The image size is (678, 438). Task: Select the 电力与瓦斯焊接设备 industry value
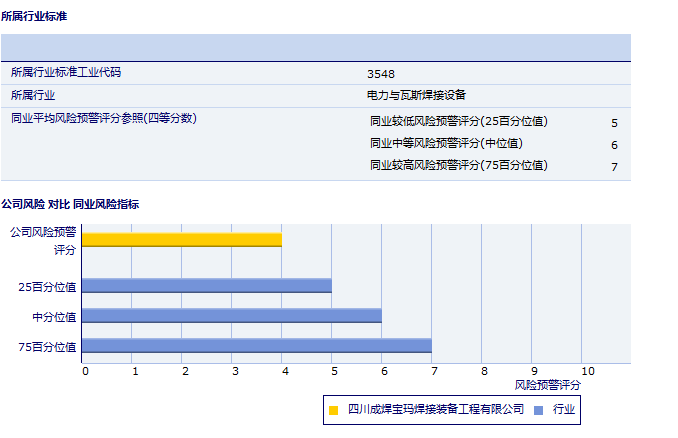[x=416, y=95]
